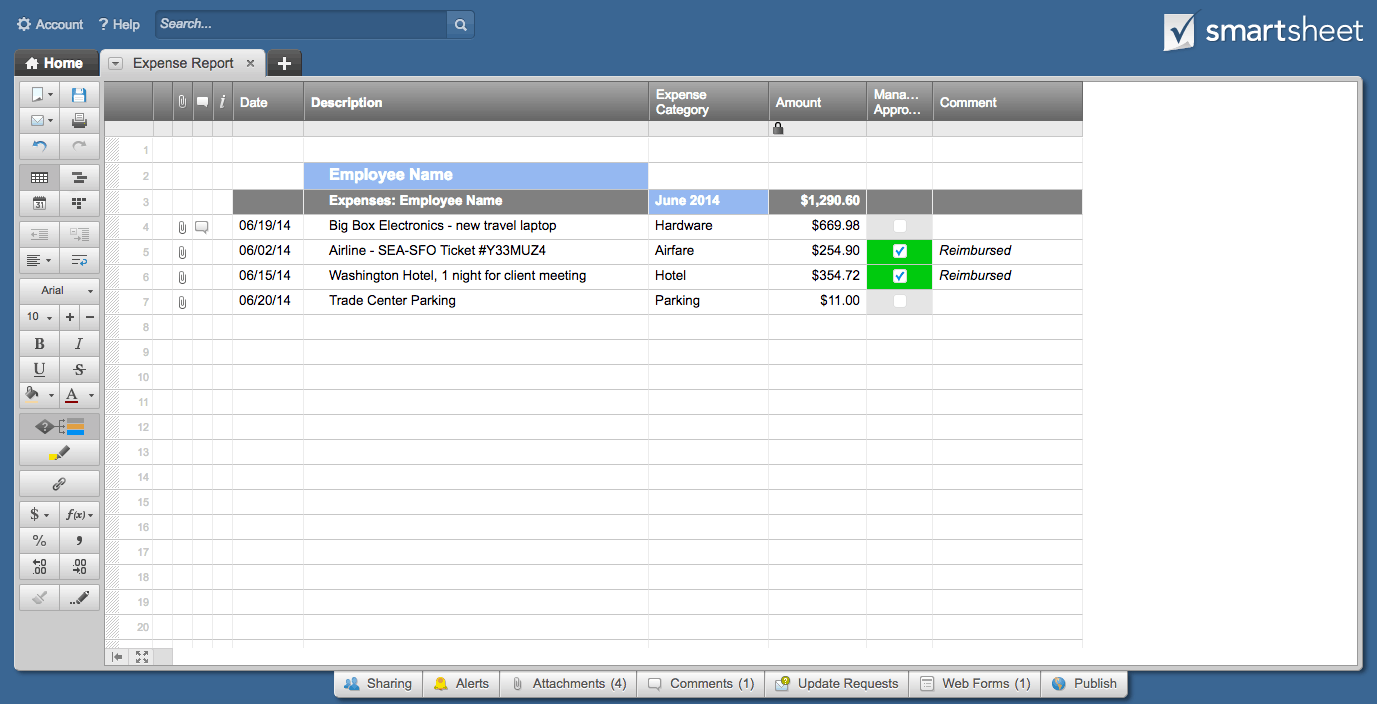Expand the currency format dropdown

coord(39,515)
